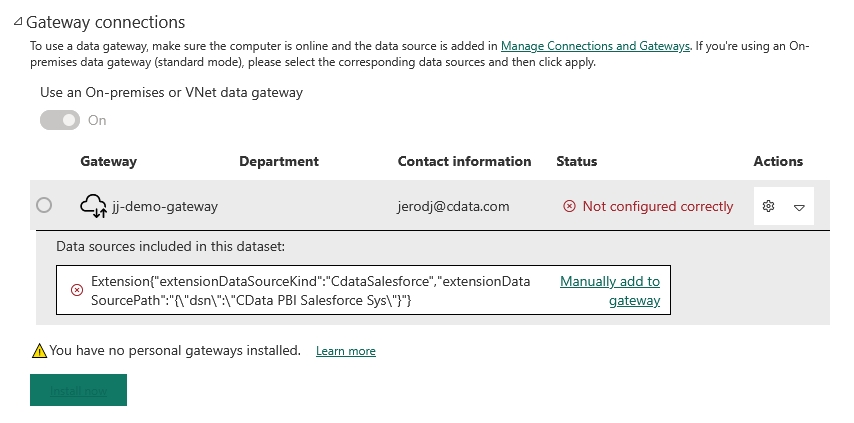
Task: Click Manually add to gateway link
Action: (610, 291)
